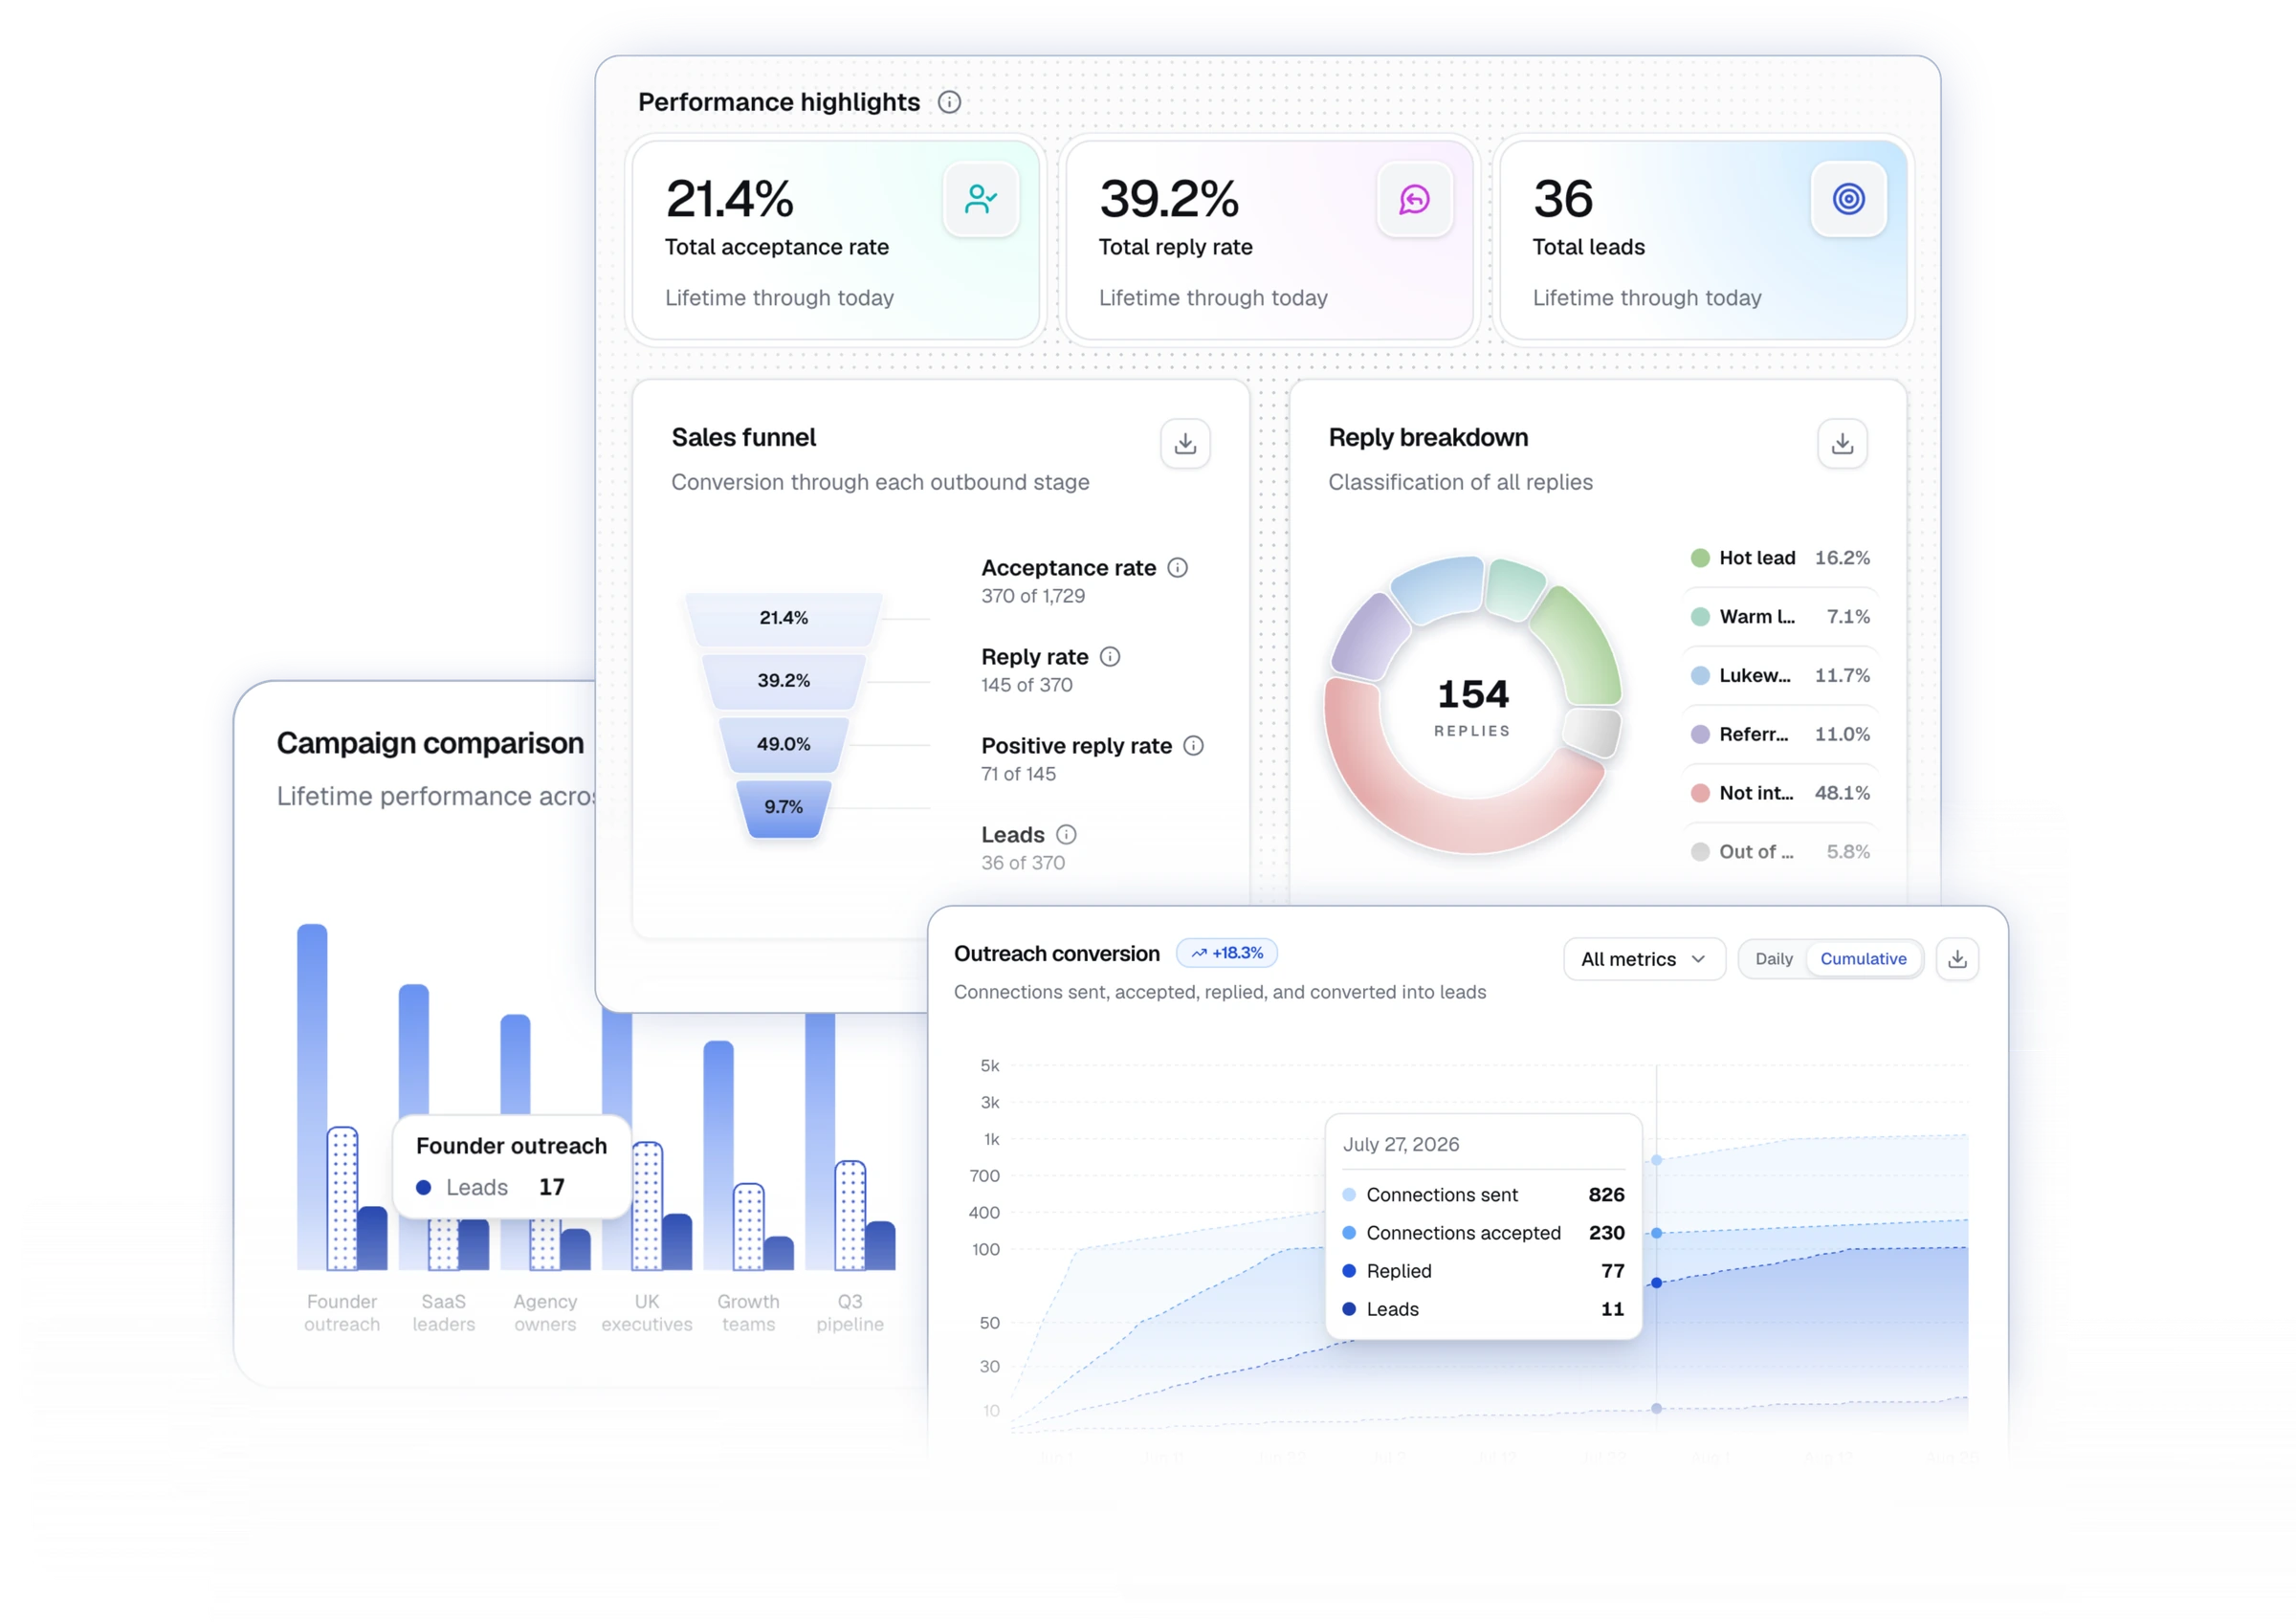Image resolution: width=2296 pixels, height=1623 pixels.
Task: Click the Total acceptance rate card
Action: (x=836, y=240)
